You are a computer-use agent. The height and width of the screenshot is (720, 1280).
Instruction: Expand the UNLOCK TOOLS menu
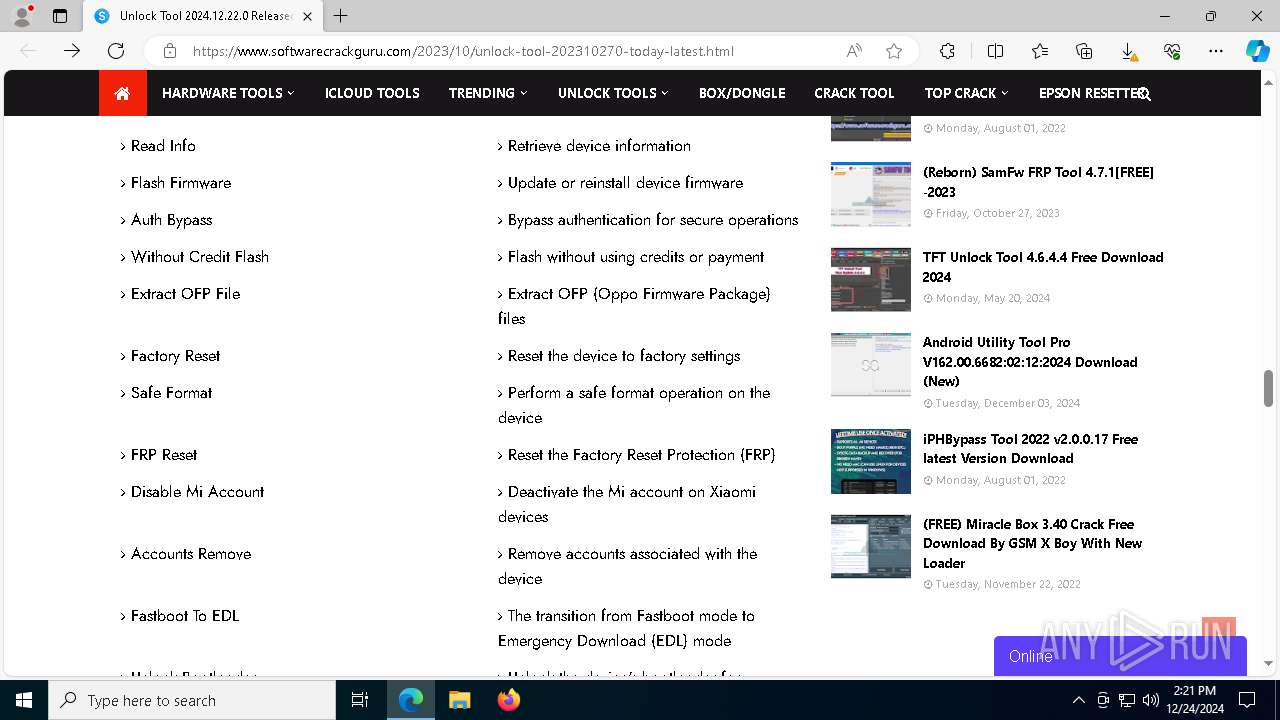[x=613, y=93]
